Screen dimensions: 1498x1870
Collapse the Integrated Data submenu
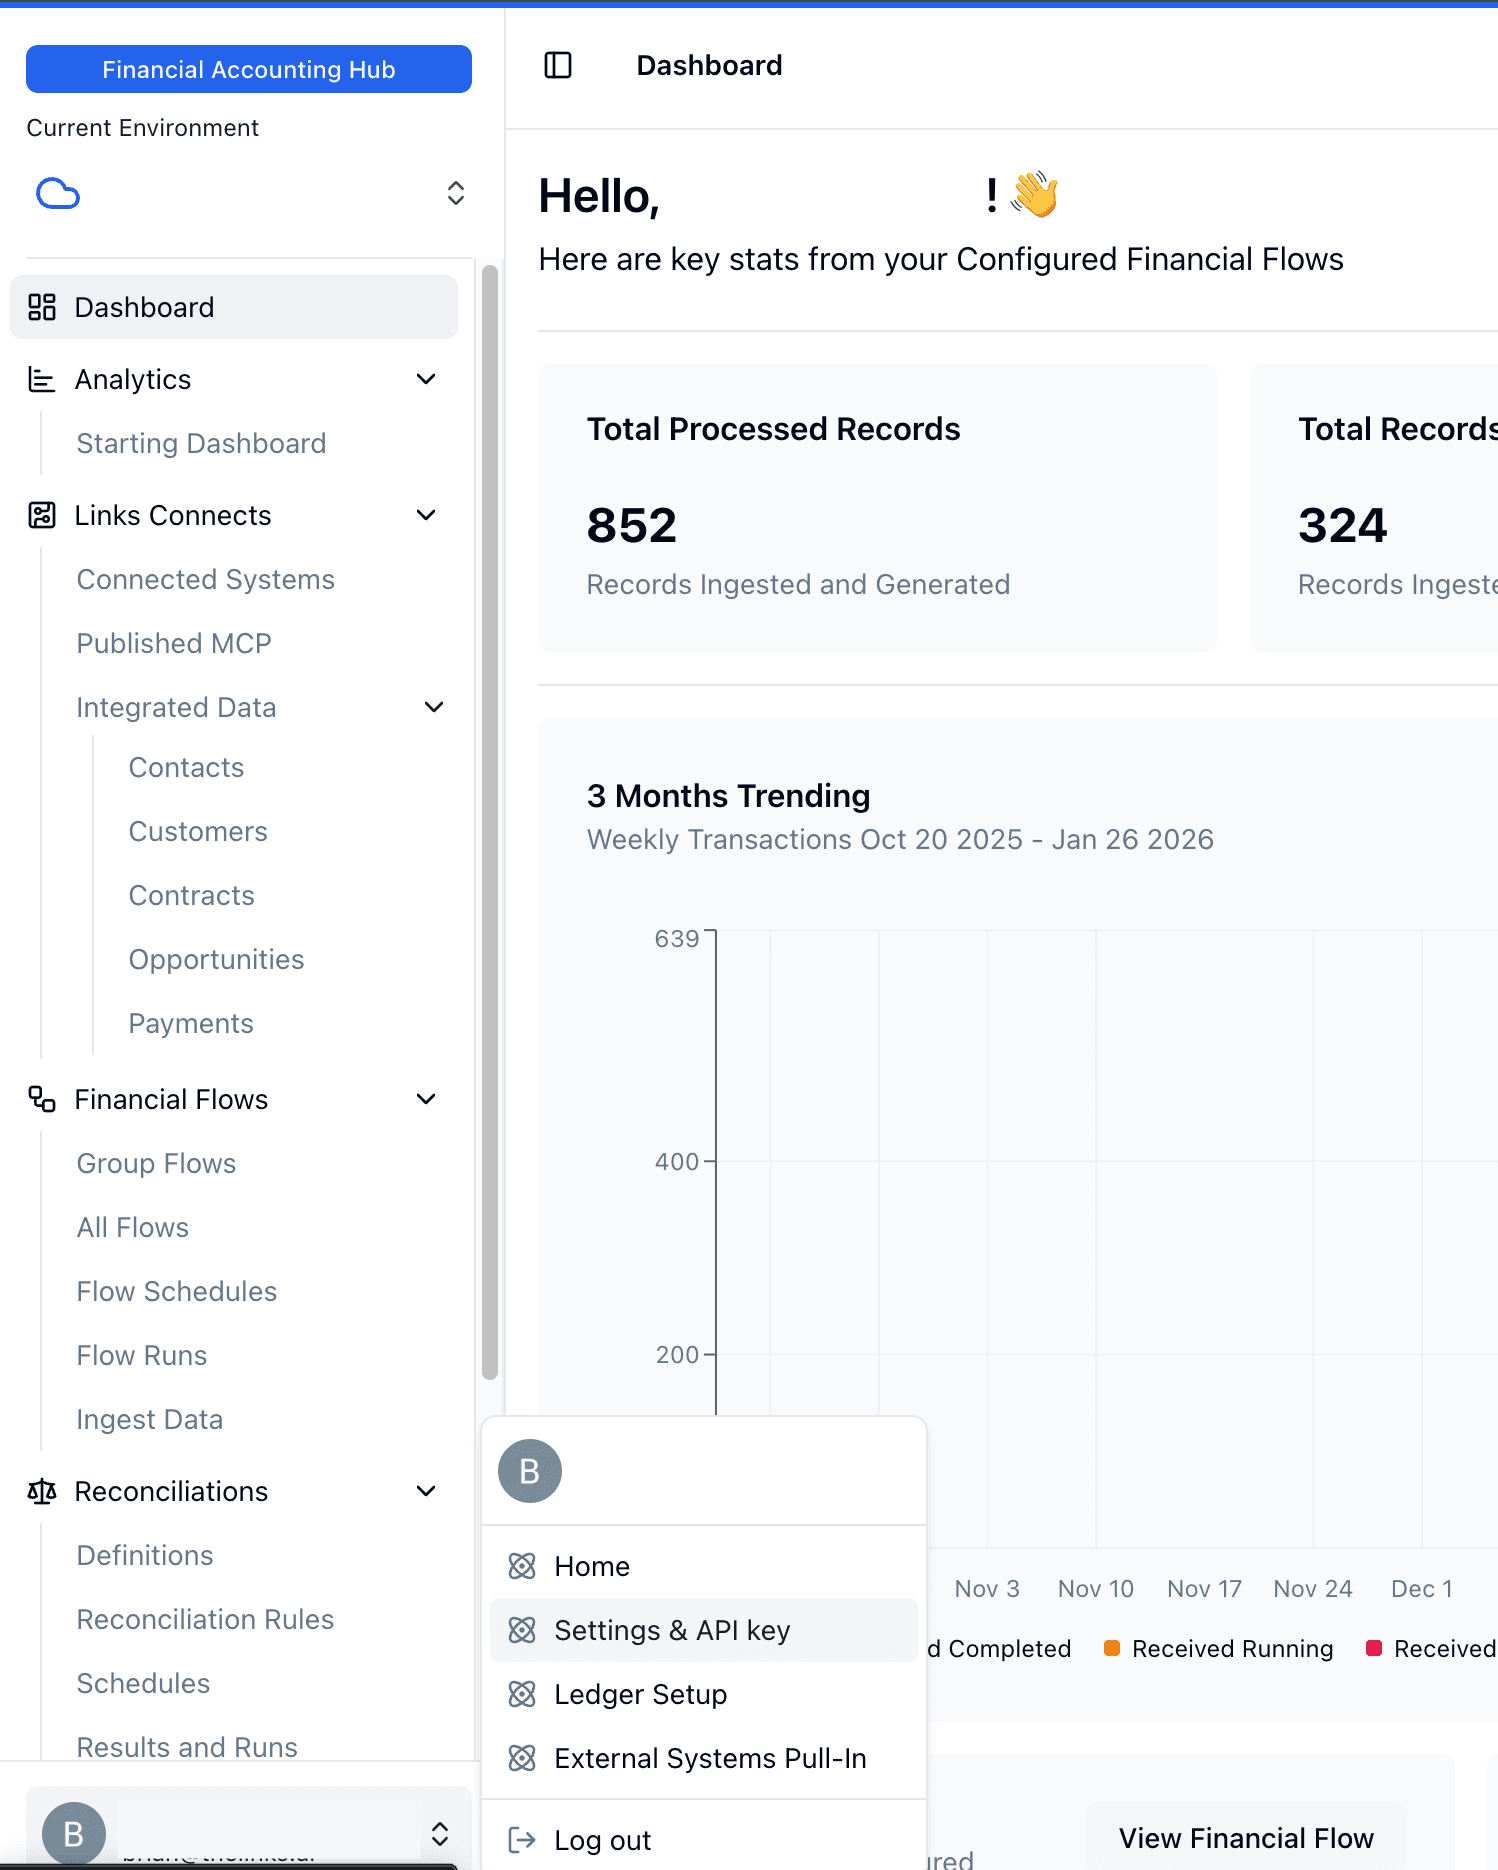point(434,708)
